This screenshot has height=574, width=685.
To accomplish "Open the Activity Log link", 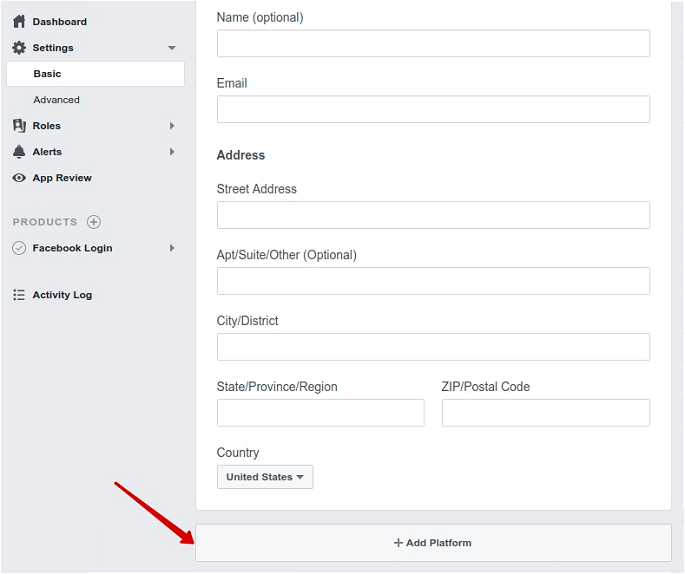I will point(62,295).
